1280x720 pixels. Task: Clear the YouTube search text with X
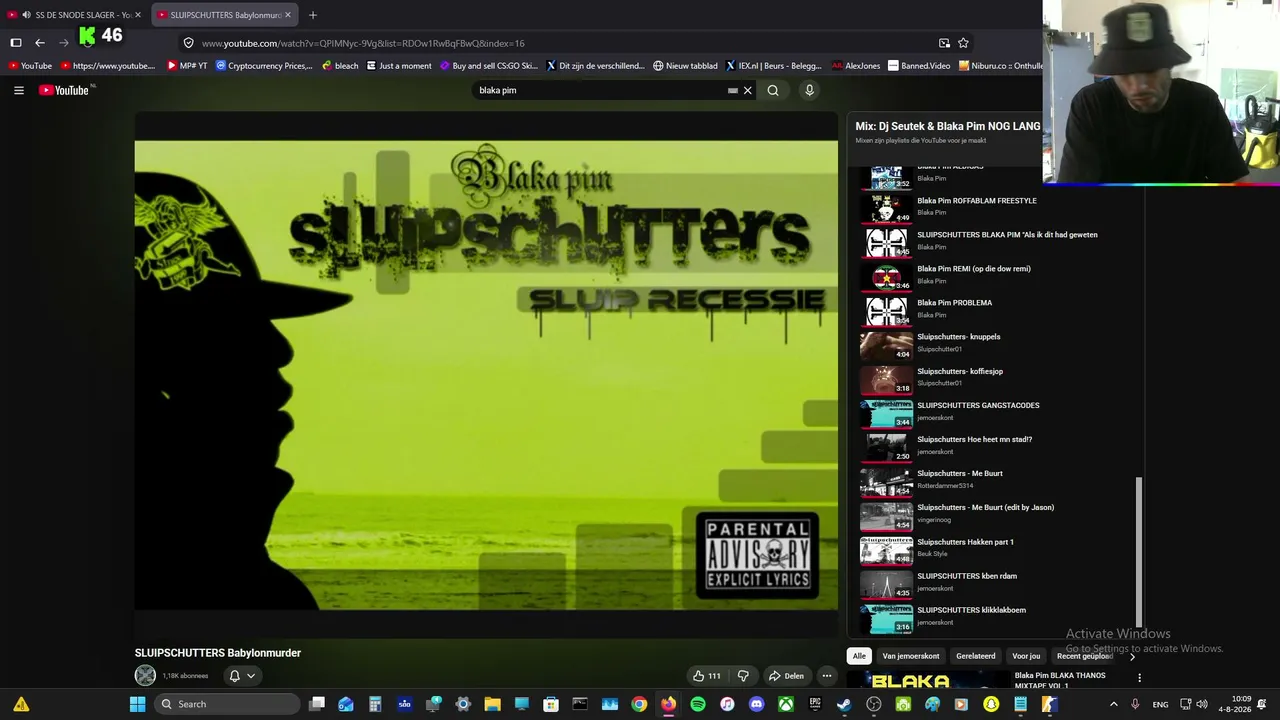tap(747, 90)
